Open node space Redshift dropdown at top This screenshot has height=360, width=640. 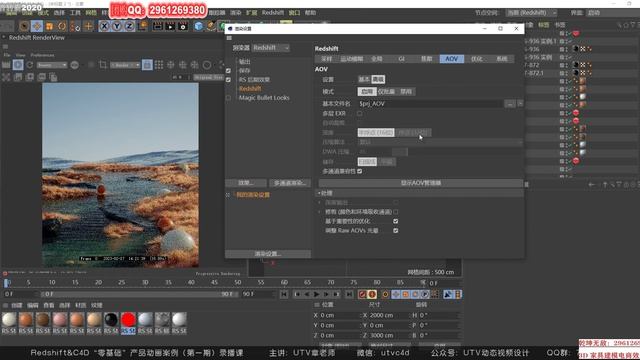531,13
